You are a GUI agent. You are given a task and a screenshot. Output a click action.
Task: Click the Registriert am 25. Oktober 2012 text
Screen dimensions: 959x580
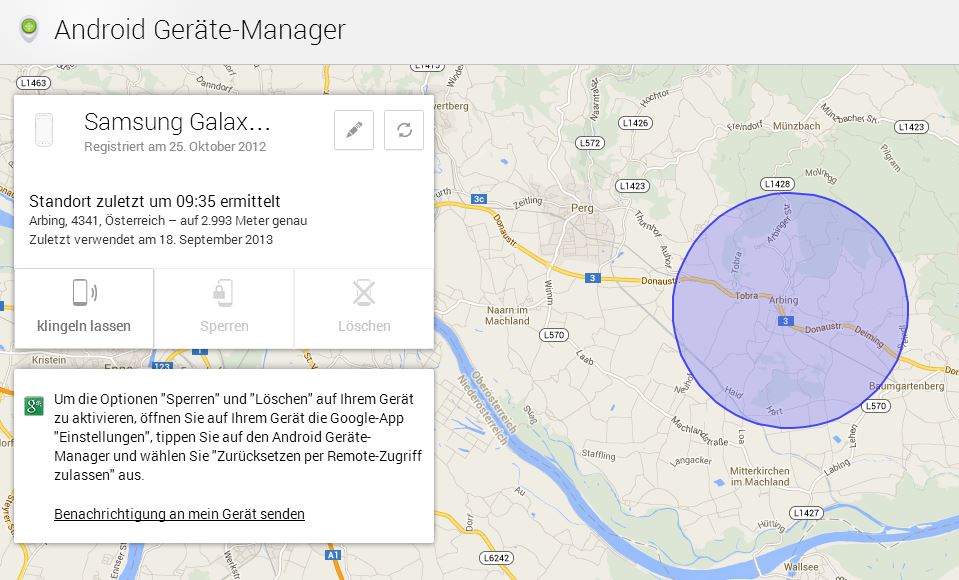click(x=175, y=147)
